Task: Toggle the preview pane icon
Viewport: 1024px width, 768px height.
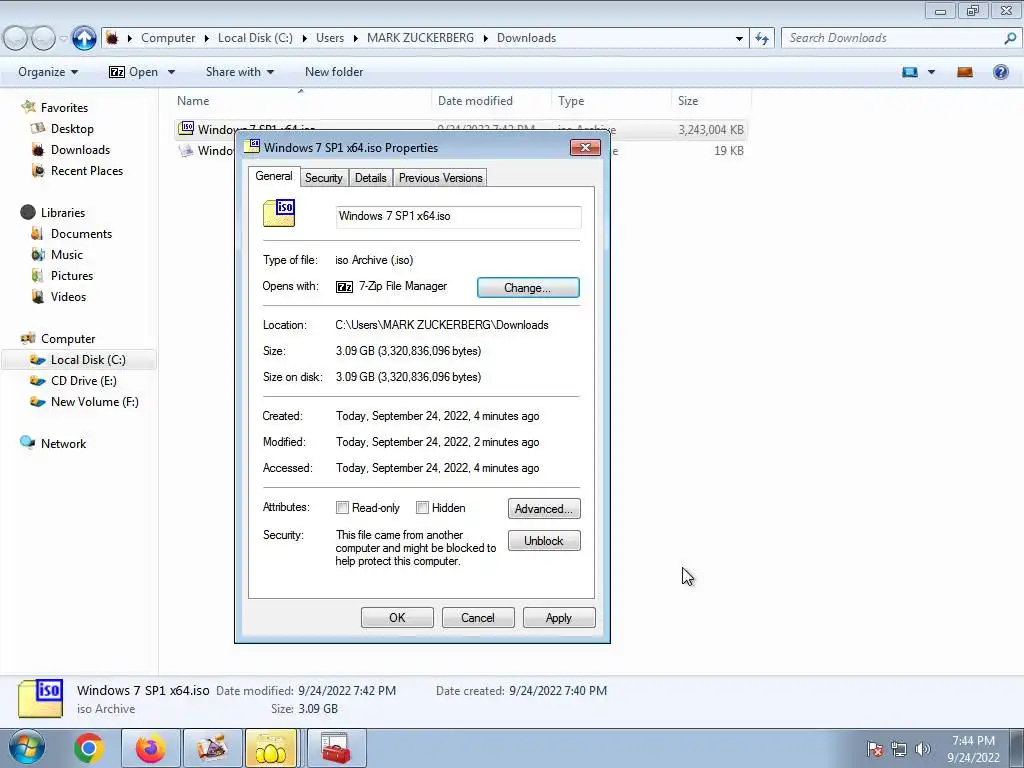Action: click(x=965, y=72)
